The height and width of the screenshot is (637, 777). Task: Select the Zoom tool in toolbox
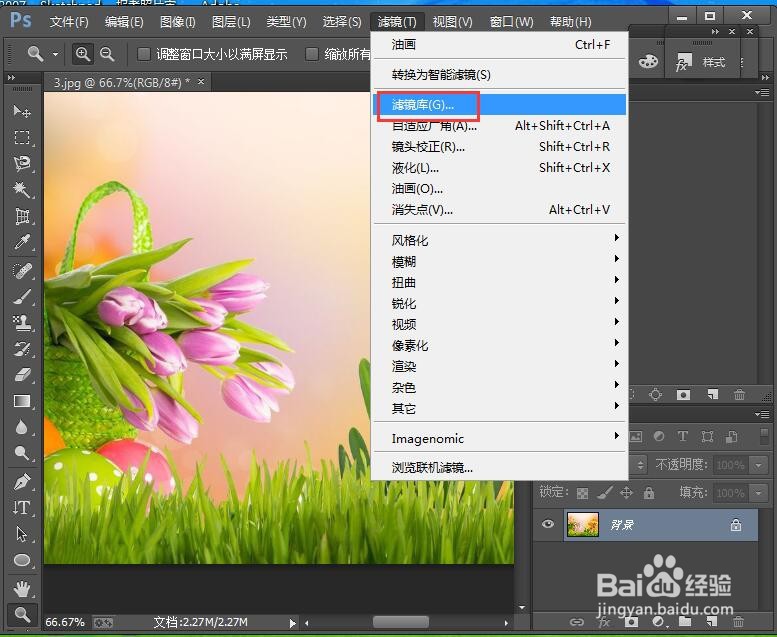[x=22, y=615]
